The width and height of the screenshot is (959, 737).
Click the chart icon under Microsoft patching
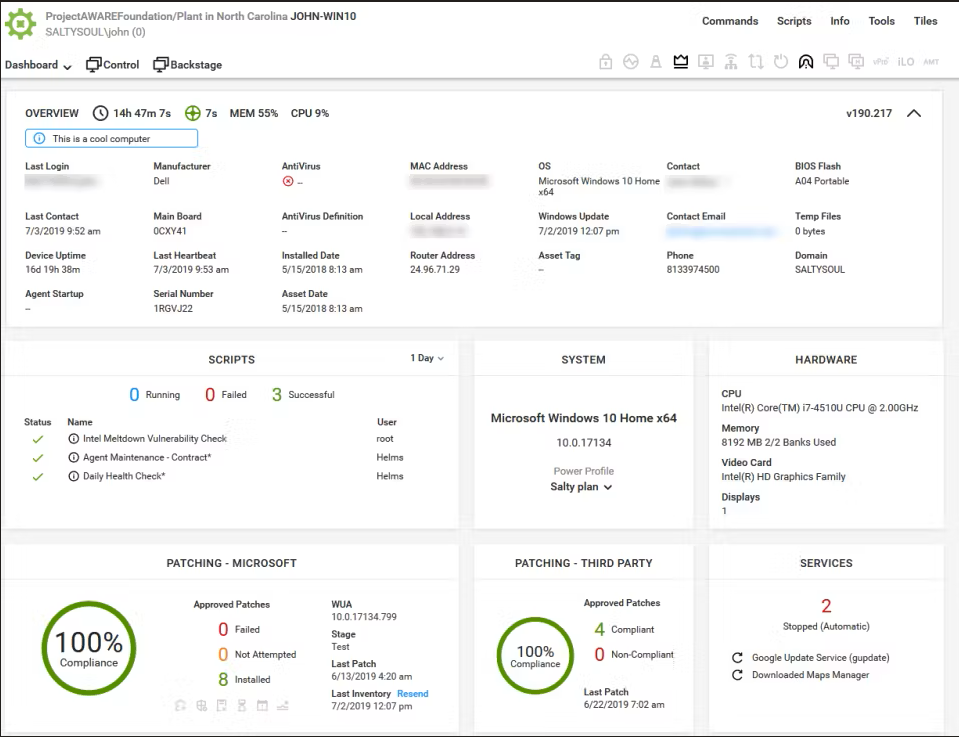tap(283, 706)
